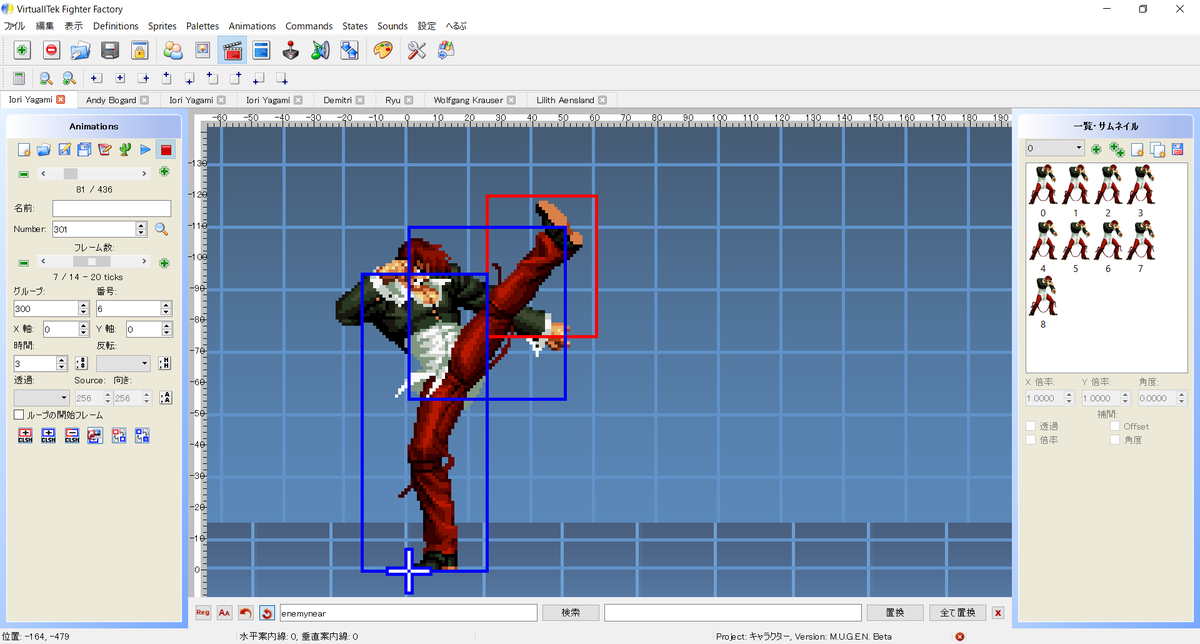The width and height of the screenshot is (1200, 644).
Task: Click the search field containing enemynear
Action: [x=407, y=612]
